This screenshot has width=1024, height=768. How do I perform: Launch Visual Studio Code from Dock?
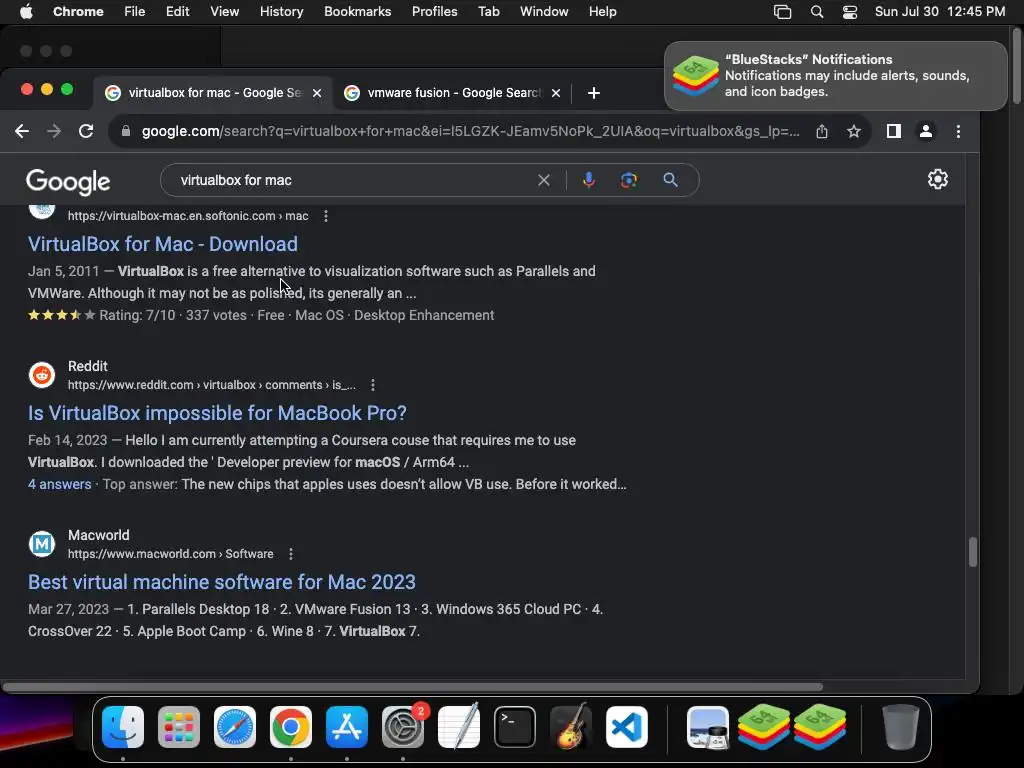pyautogui.click(x=627, y=727)
